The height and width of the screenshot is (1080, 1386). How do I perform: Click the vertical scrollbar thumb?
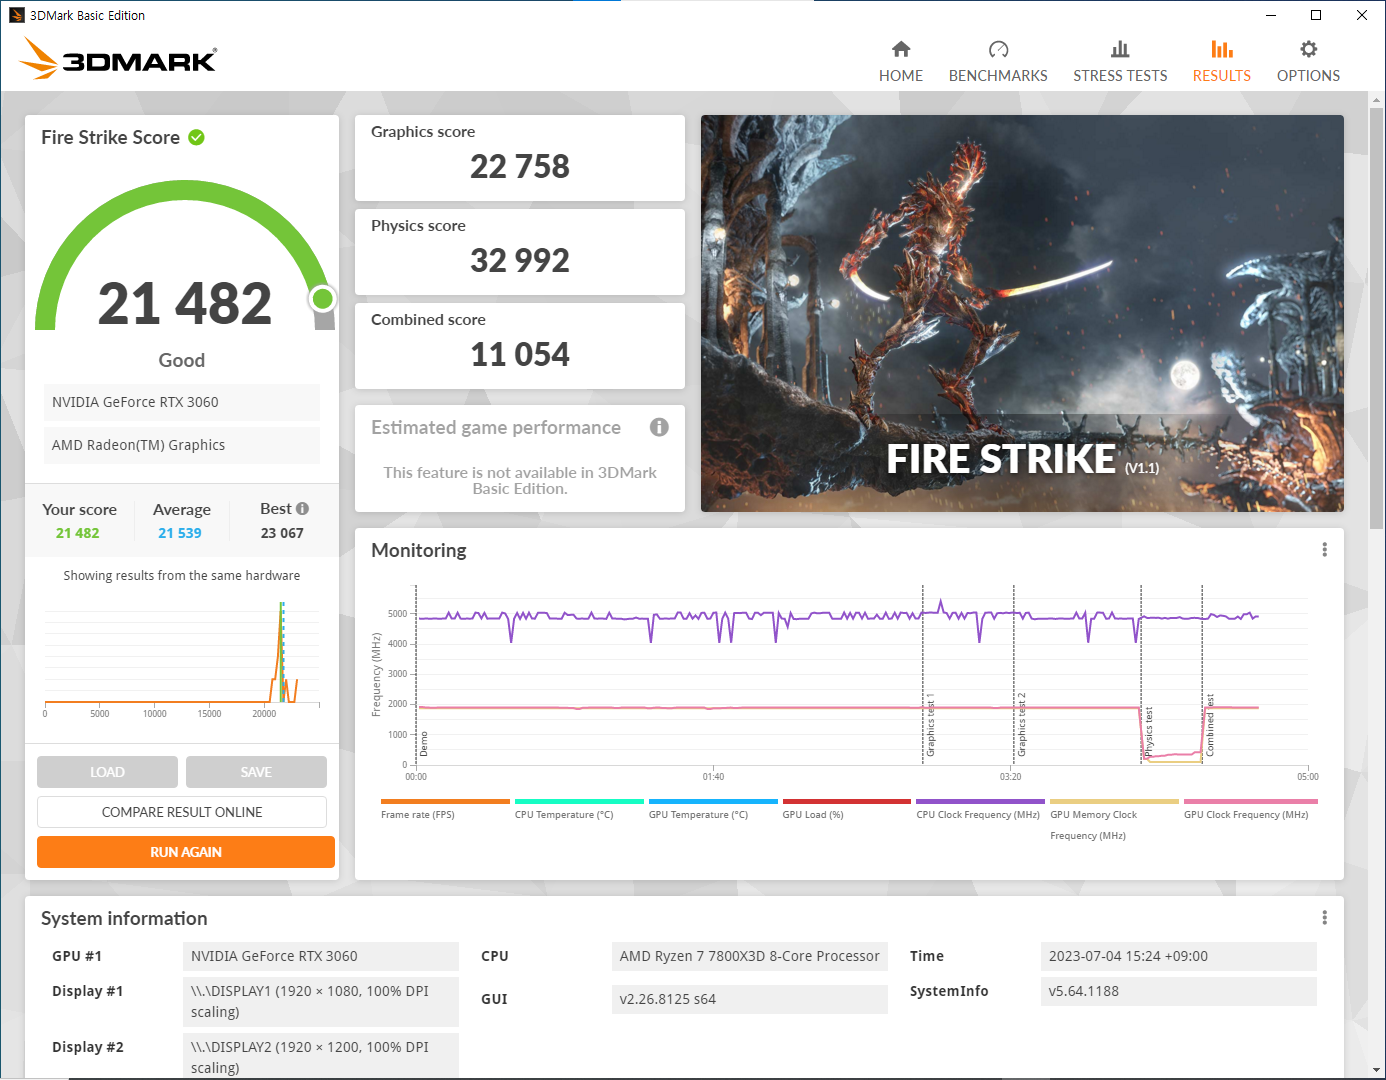point(1376,320)
